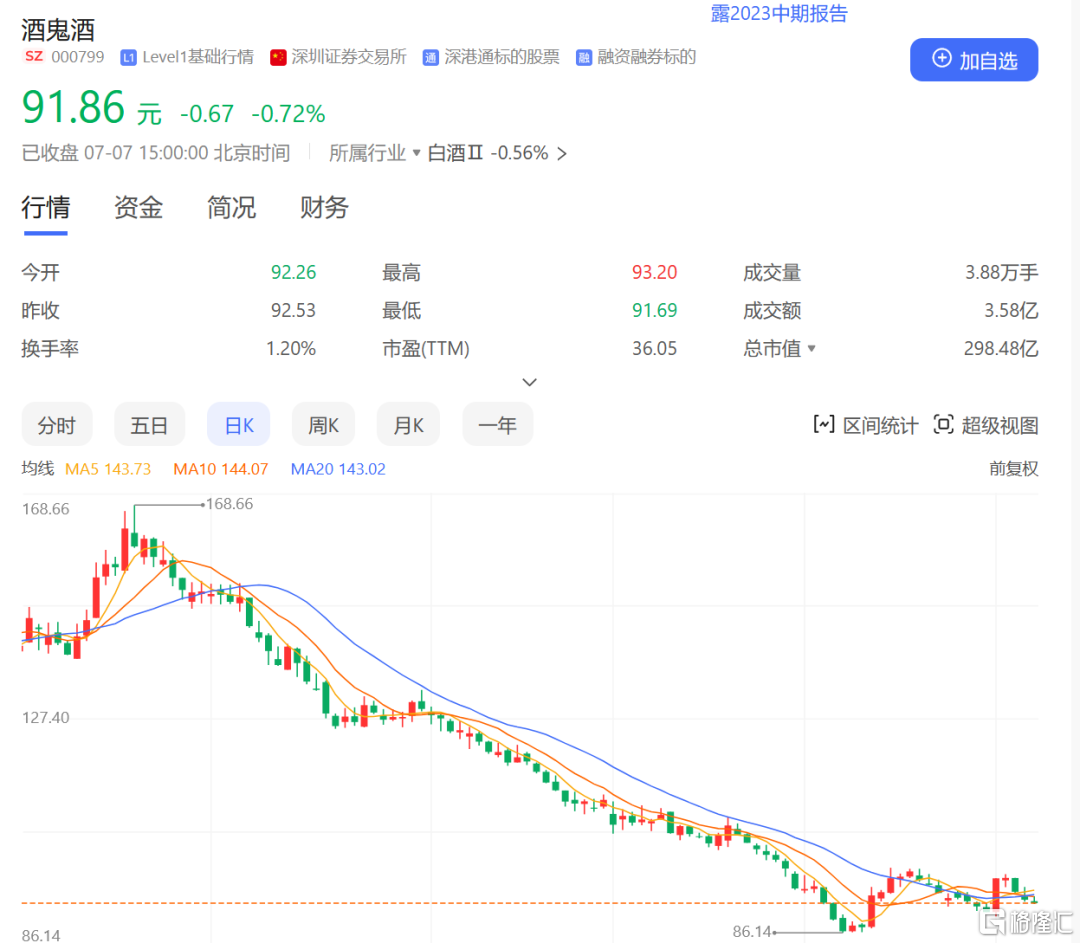Viewport: 1080px width, 943px height.
Task: Open the 前复权 adjustment selector
Action: coord(1013,468)
